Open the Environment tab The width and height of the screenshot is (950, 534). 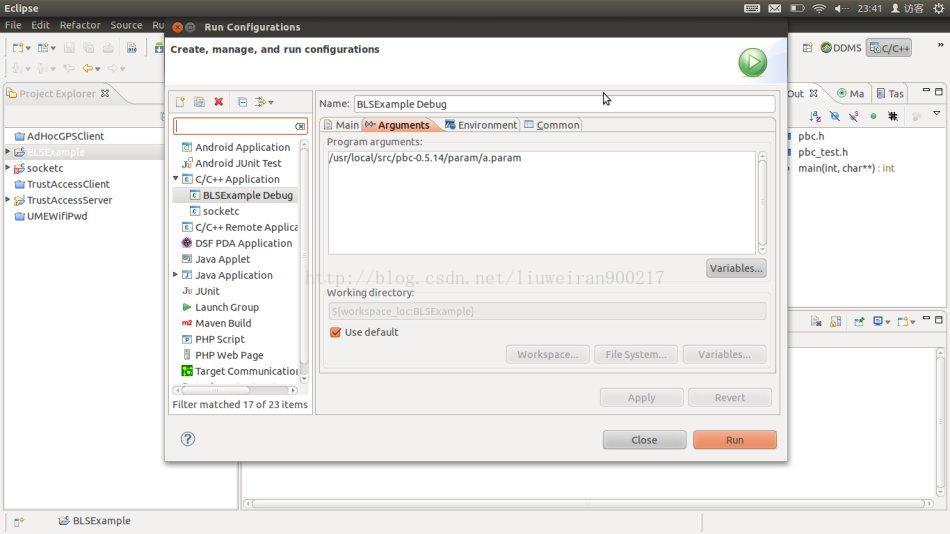pyautogui.click(x=481, y=125)
